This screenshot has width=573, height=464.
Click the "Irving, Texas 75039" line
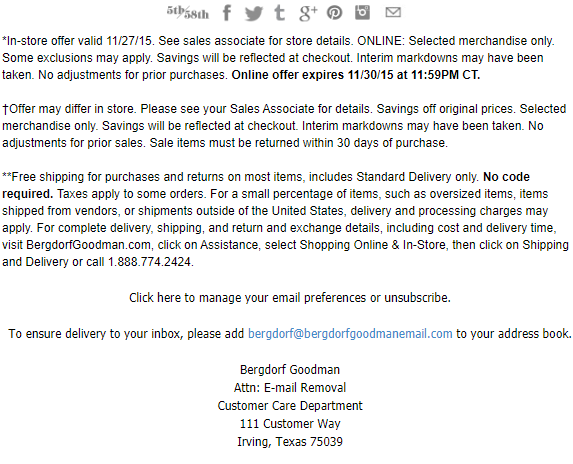point(290,442)
